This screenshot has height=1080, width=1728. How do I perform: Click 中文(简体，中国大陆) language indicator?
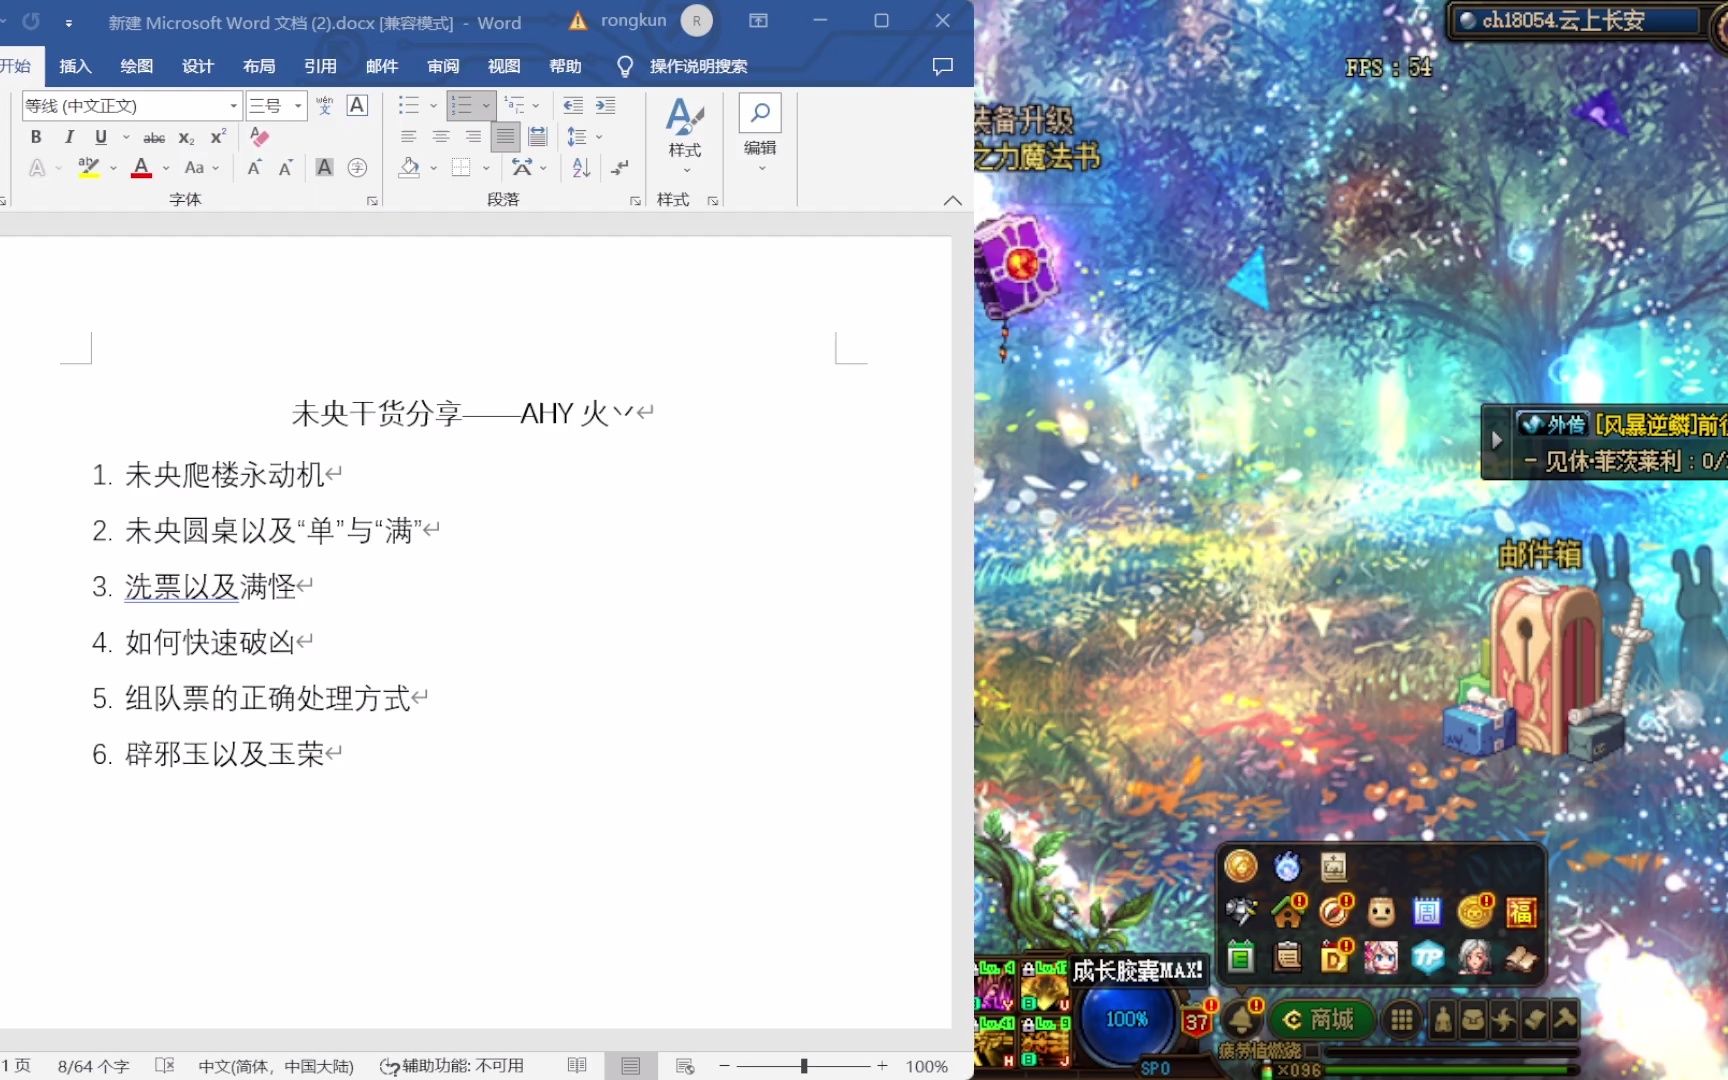click(x=276, y=1066)
